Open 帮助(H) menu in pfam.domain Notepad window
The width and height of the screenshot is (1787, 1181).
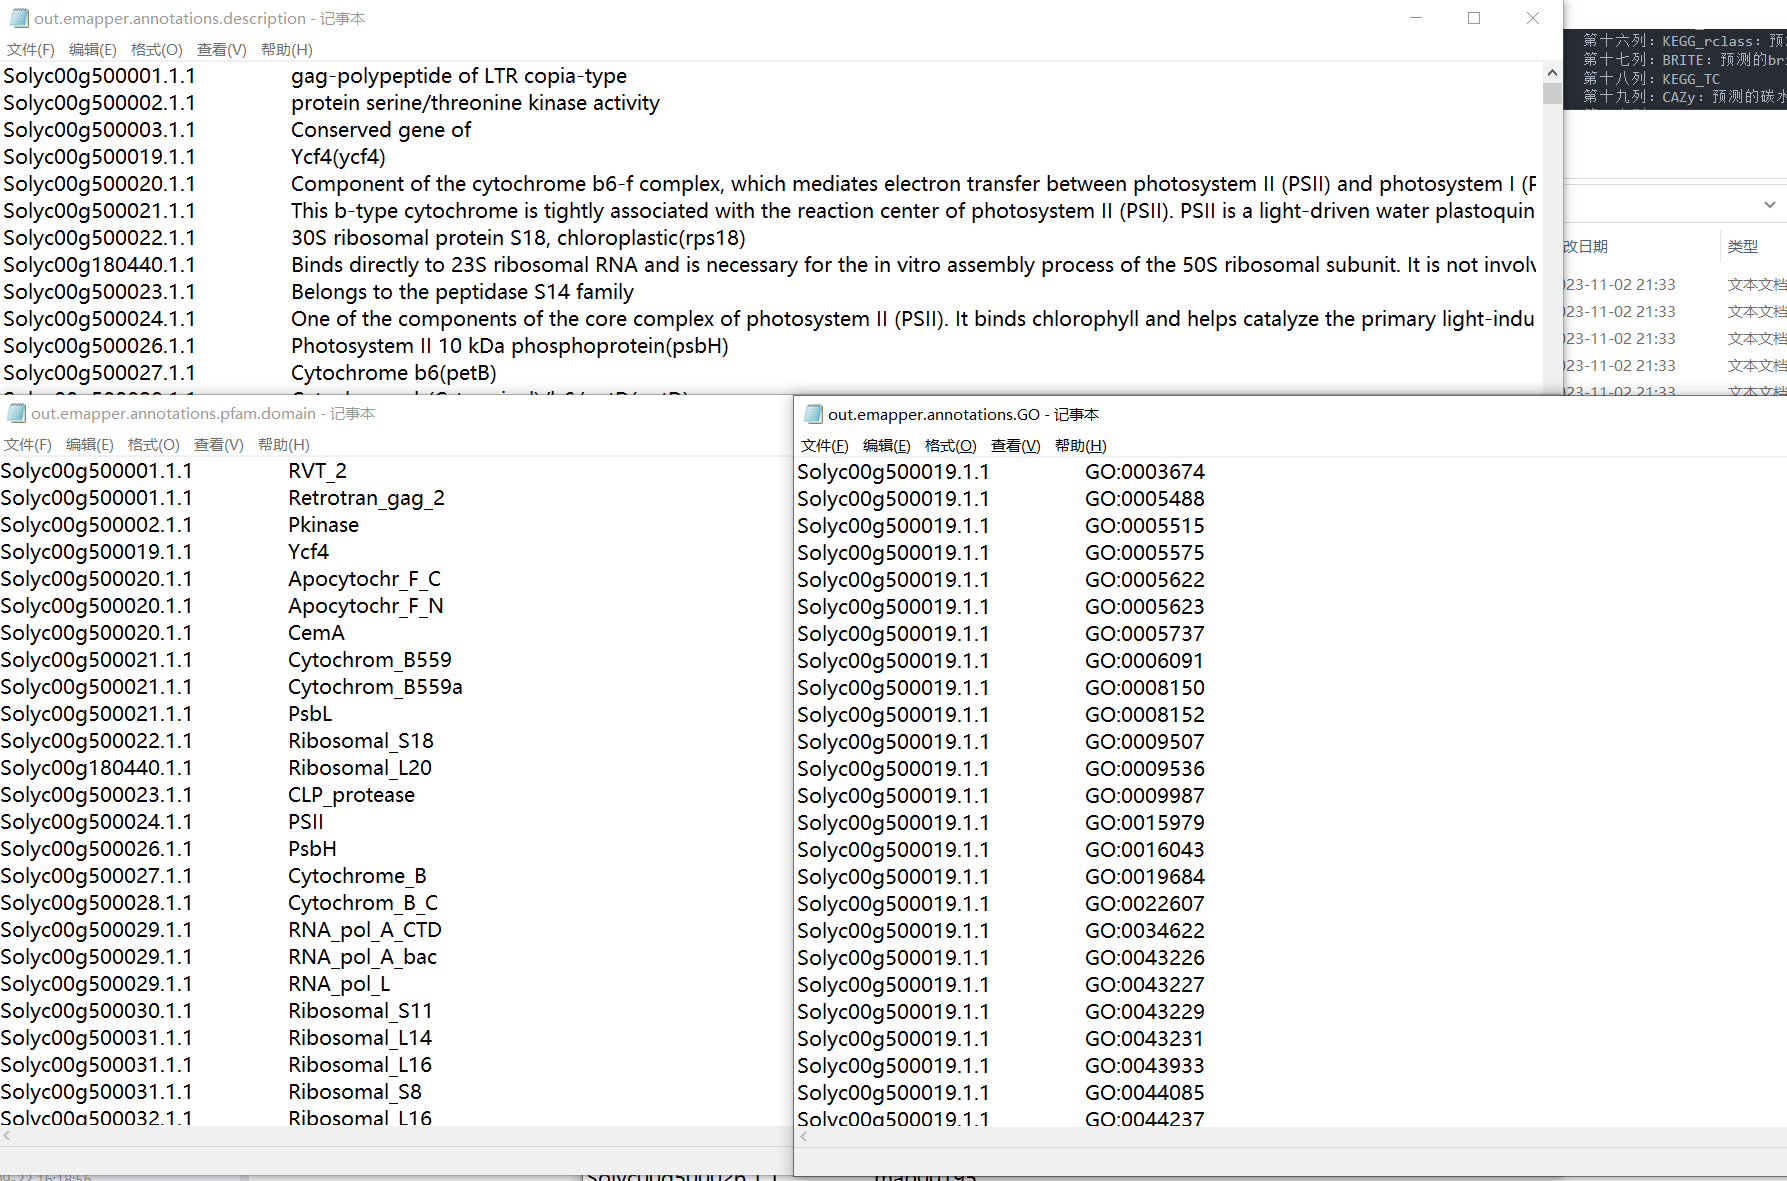pyautogui.click(x=283, y=445)
